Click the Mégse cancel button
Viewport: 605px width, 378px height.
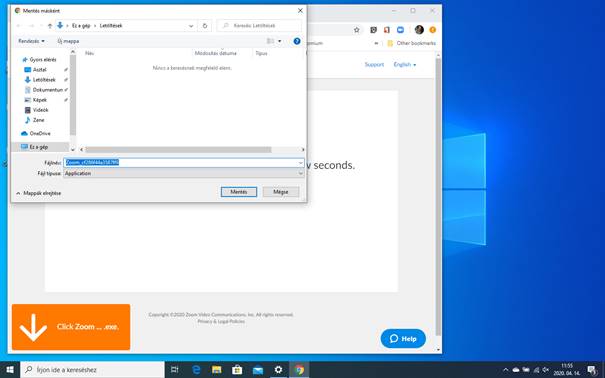click(x=281, y=192)
